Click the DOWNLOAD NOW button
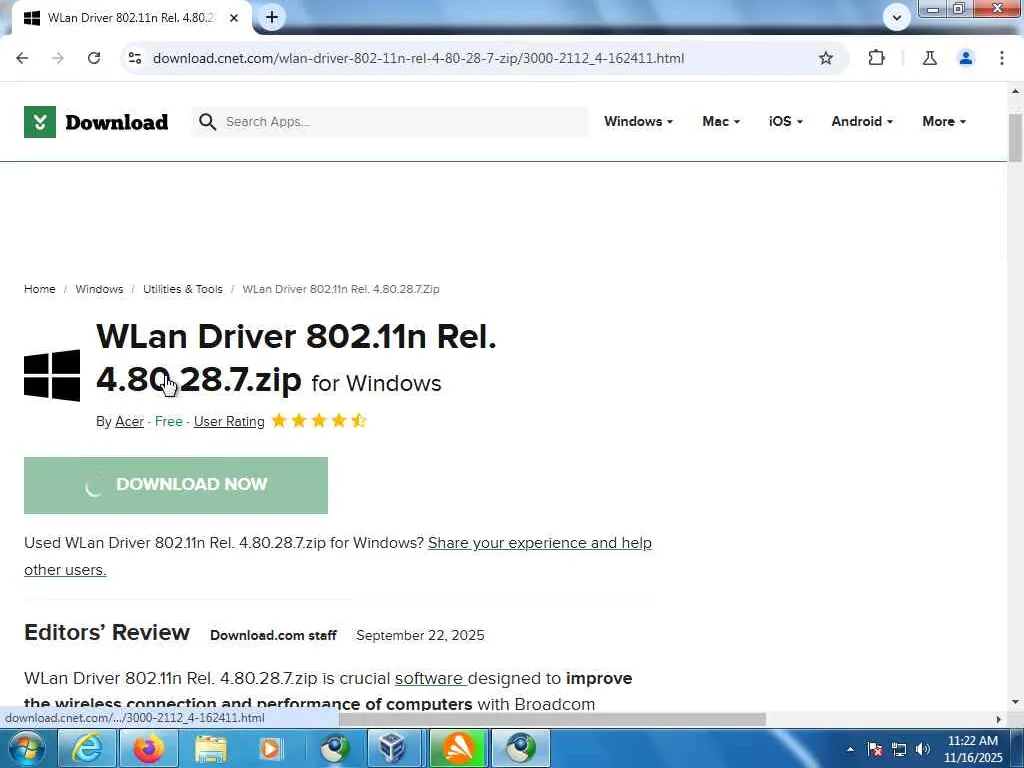 pyautogui.click(x=176, y=485)
